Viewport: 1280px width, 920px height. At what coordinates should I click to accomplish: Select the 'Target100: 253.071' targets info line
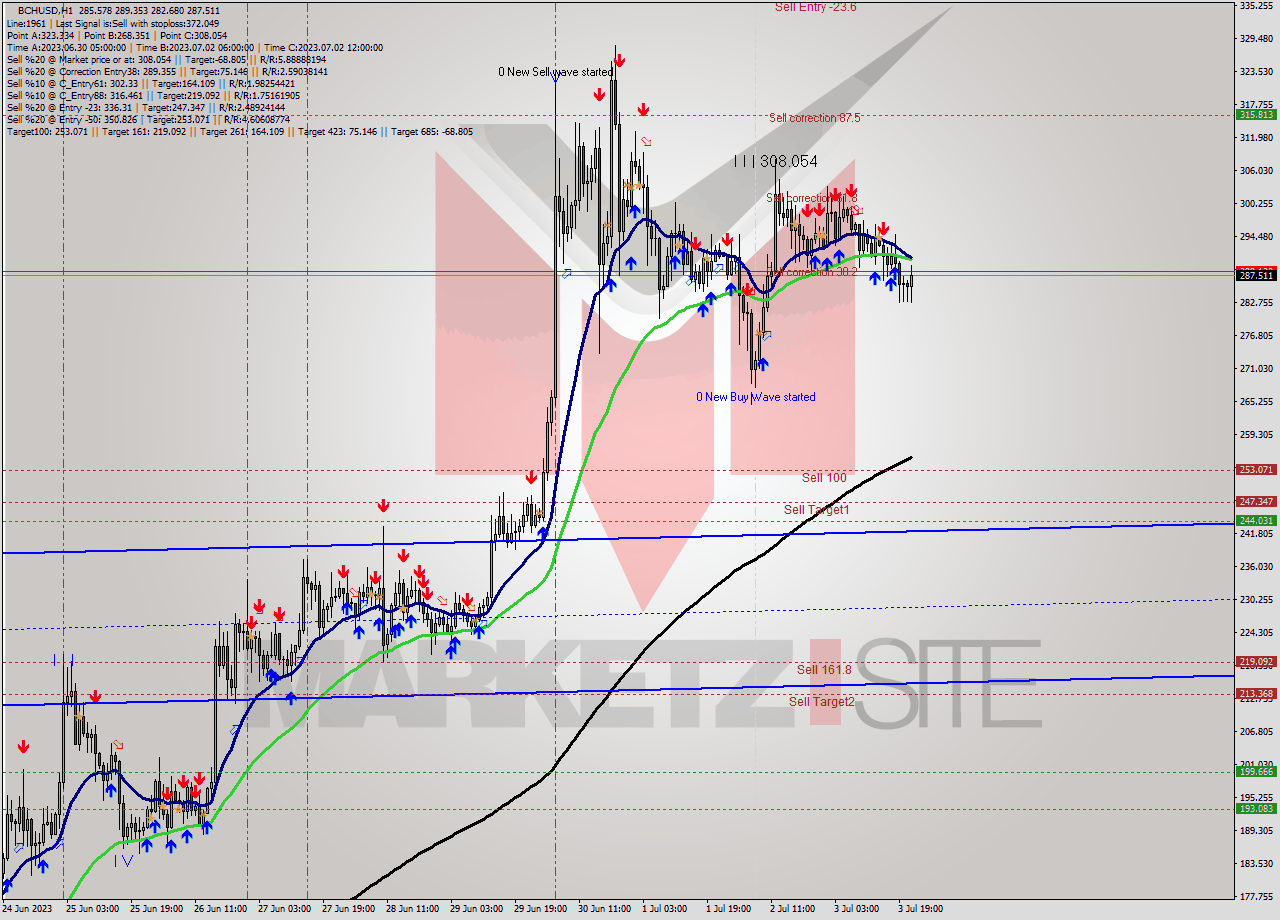[240, 131]
